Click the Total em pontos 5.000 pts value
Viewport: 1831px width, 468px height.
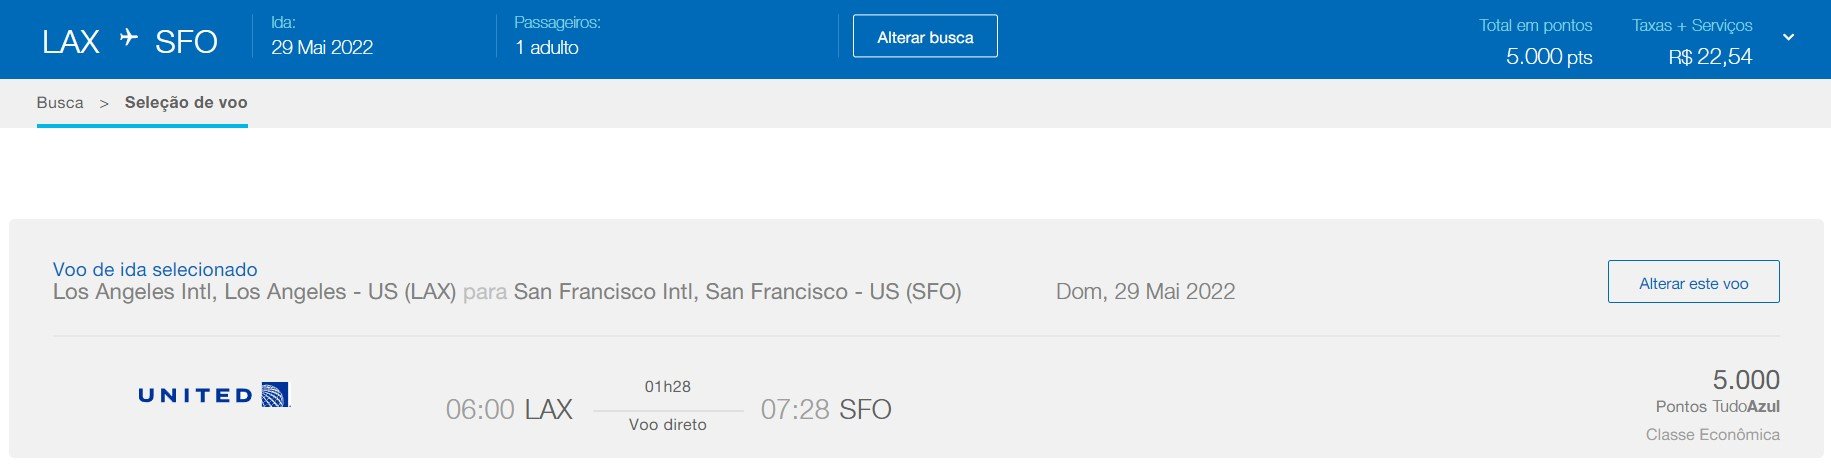[1549, 57]
